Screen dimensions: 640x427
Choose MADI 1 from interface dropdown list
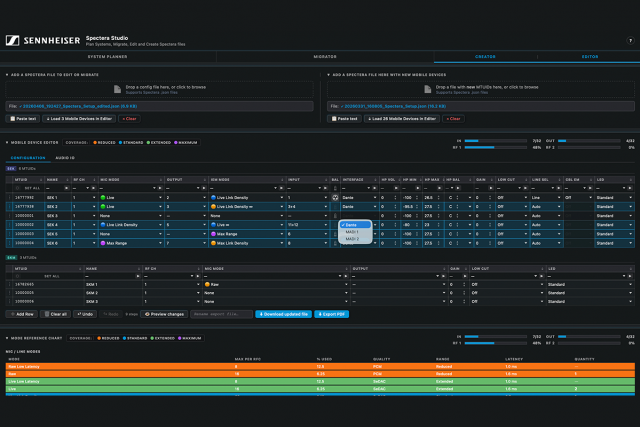tap(355, 232)
